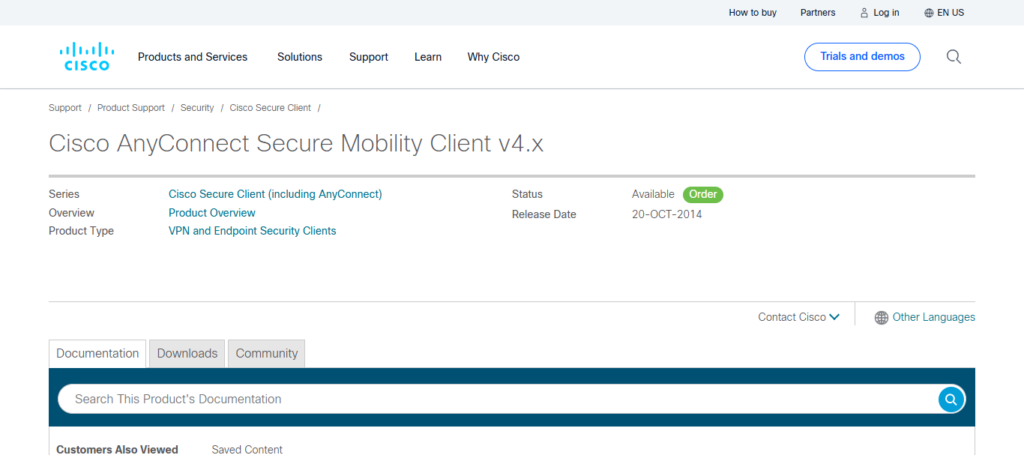Open VPN and Endpoint Security Clients link
The image size is (1024, 455).
coord(252,231)
